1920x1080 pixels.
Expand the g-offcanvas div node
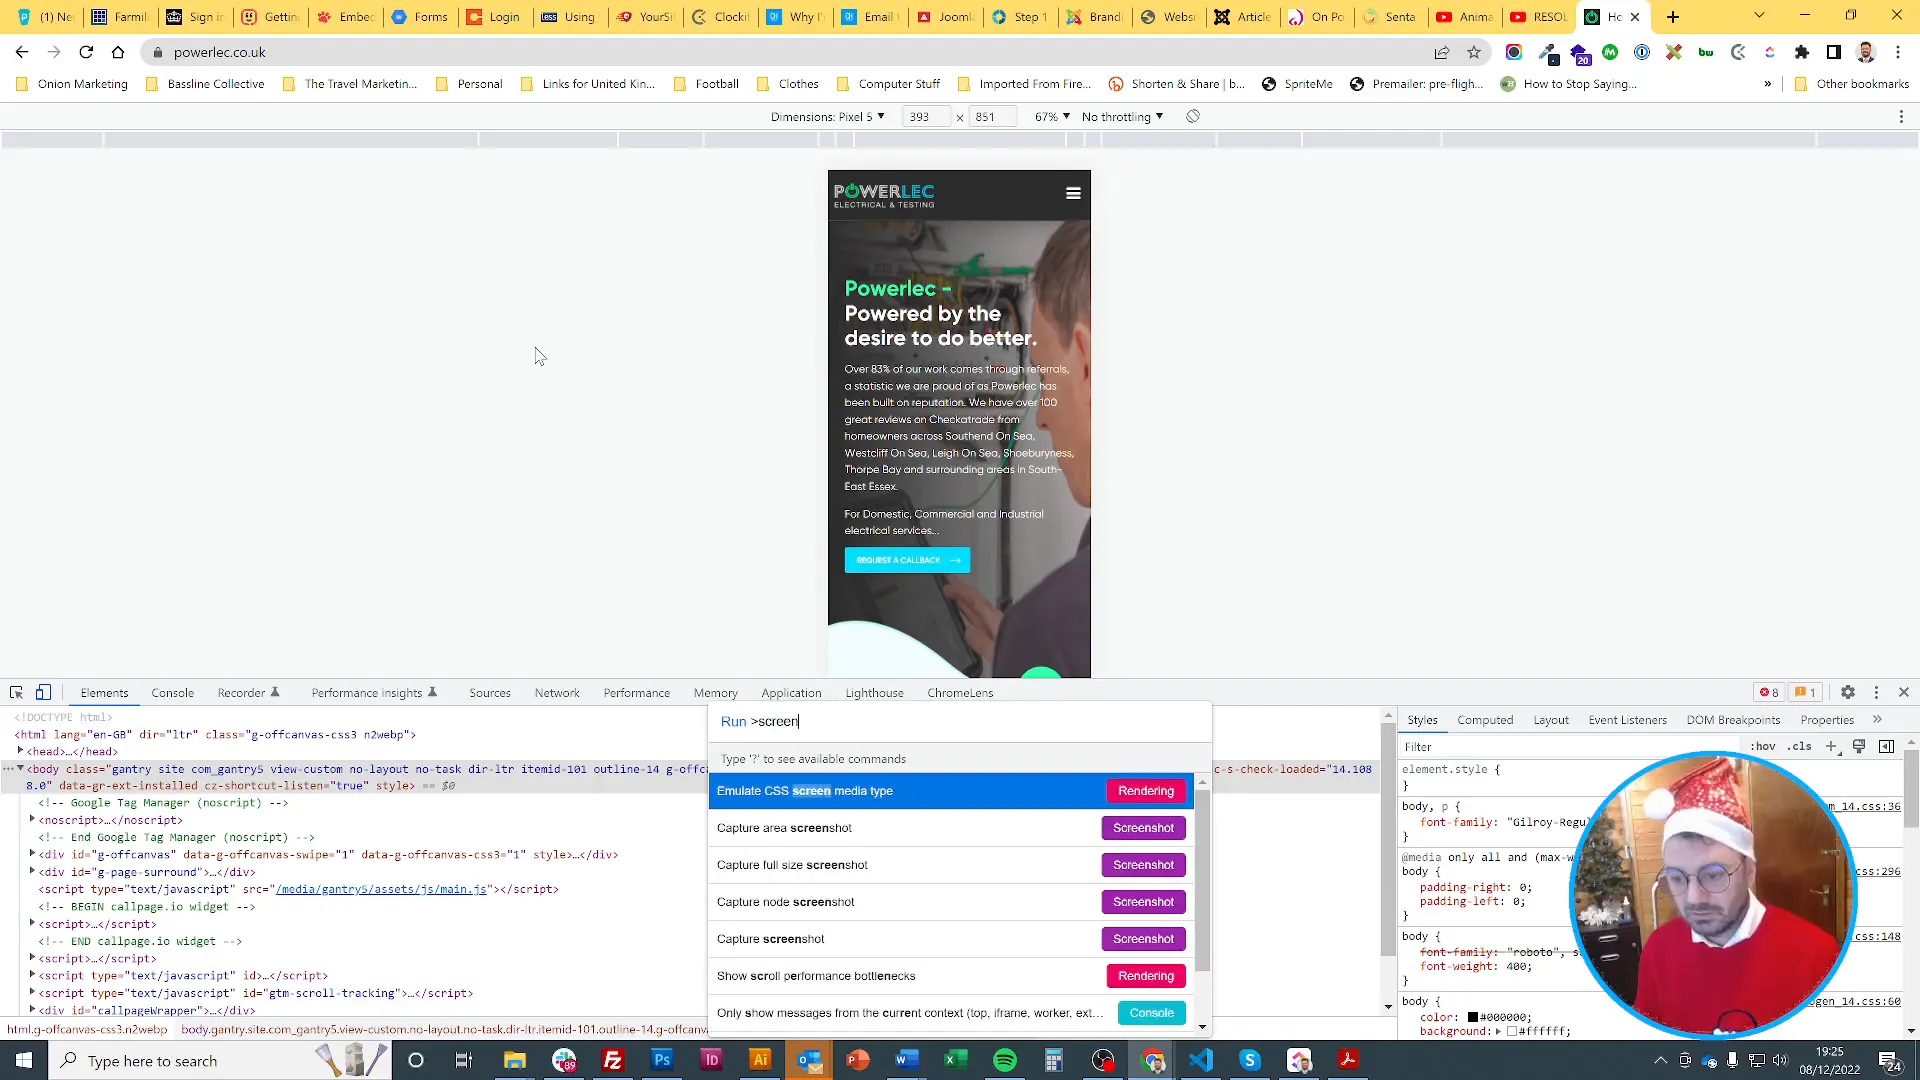pyautogui.click(x=32, y=853)
